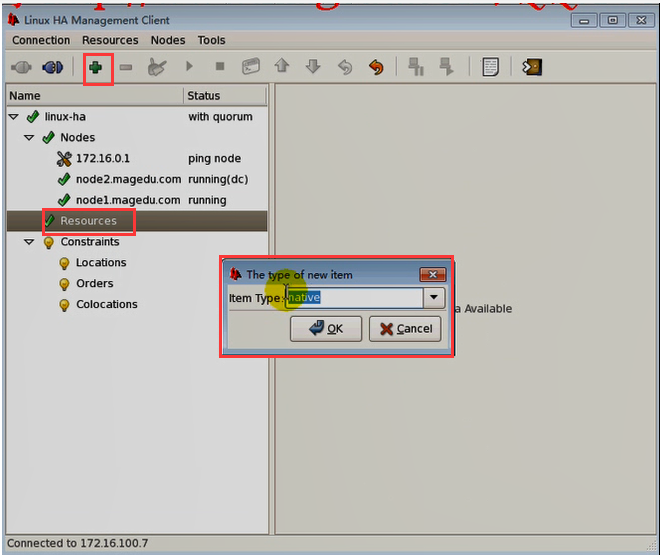Click 'Connected to 172.16.100.7' status bar
The image size is (660, 555).
pyautogui.click(x=77, y=544)
